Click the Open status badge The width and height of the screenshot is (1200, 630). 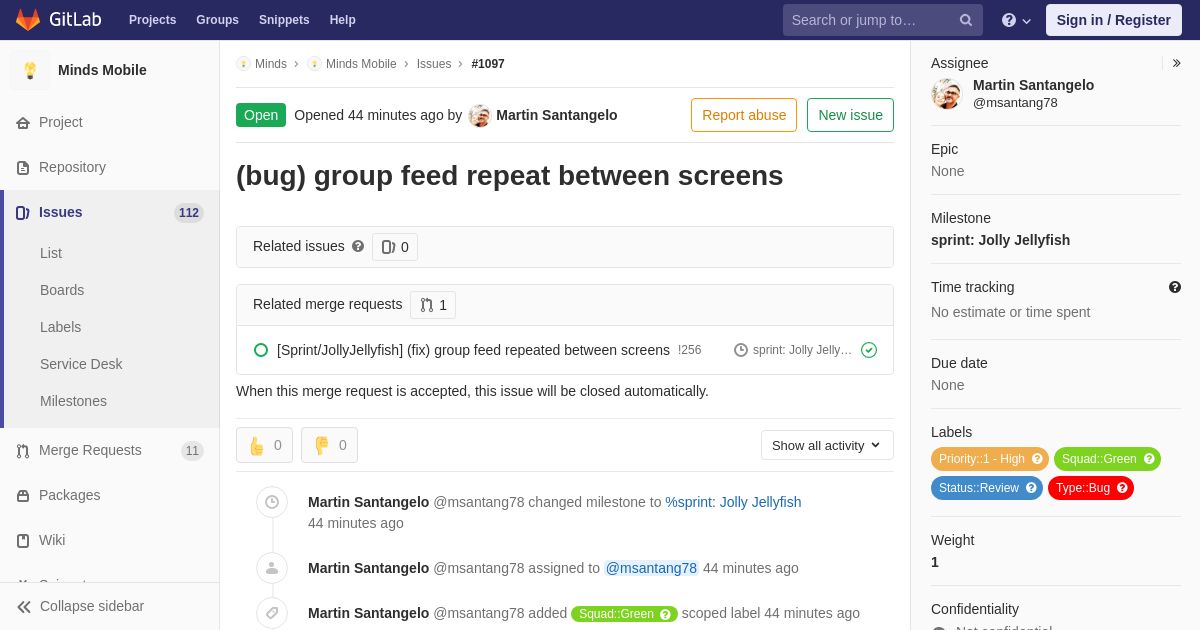(x=261, y=115)
